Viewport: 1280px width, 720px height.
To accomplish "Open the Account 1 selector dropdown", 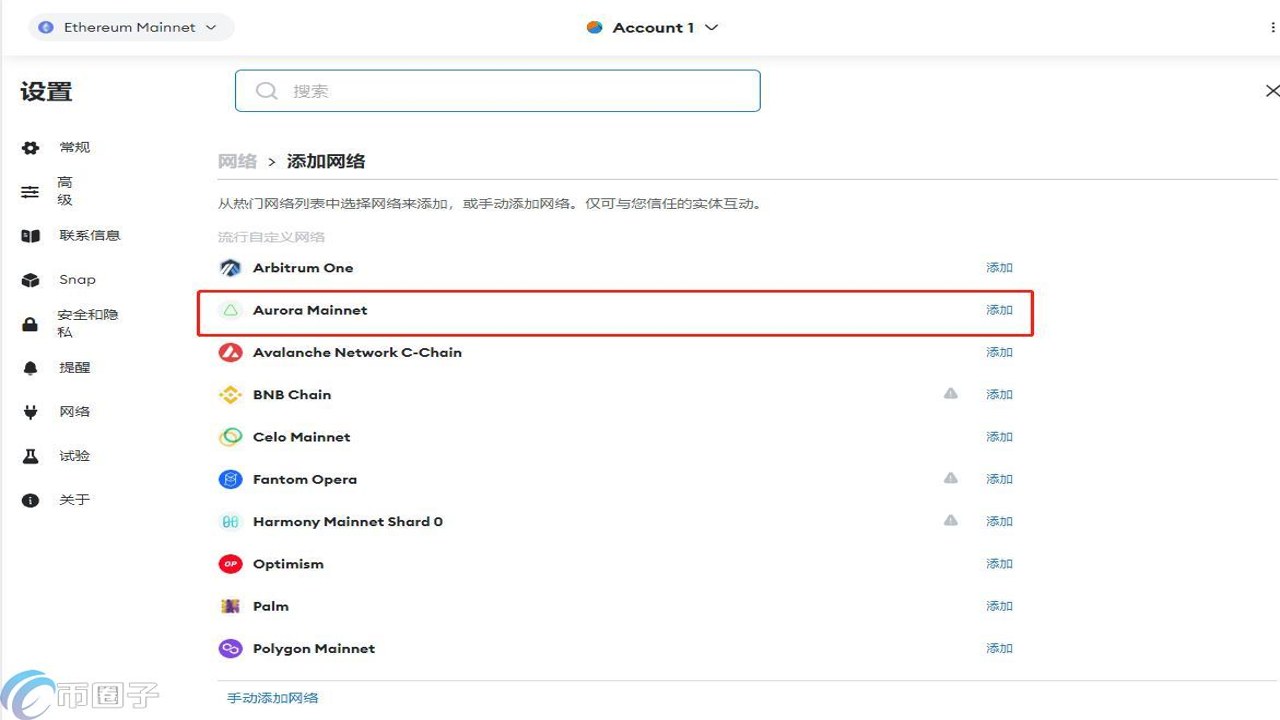I will click(652, 28).
